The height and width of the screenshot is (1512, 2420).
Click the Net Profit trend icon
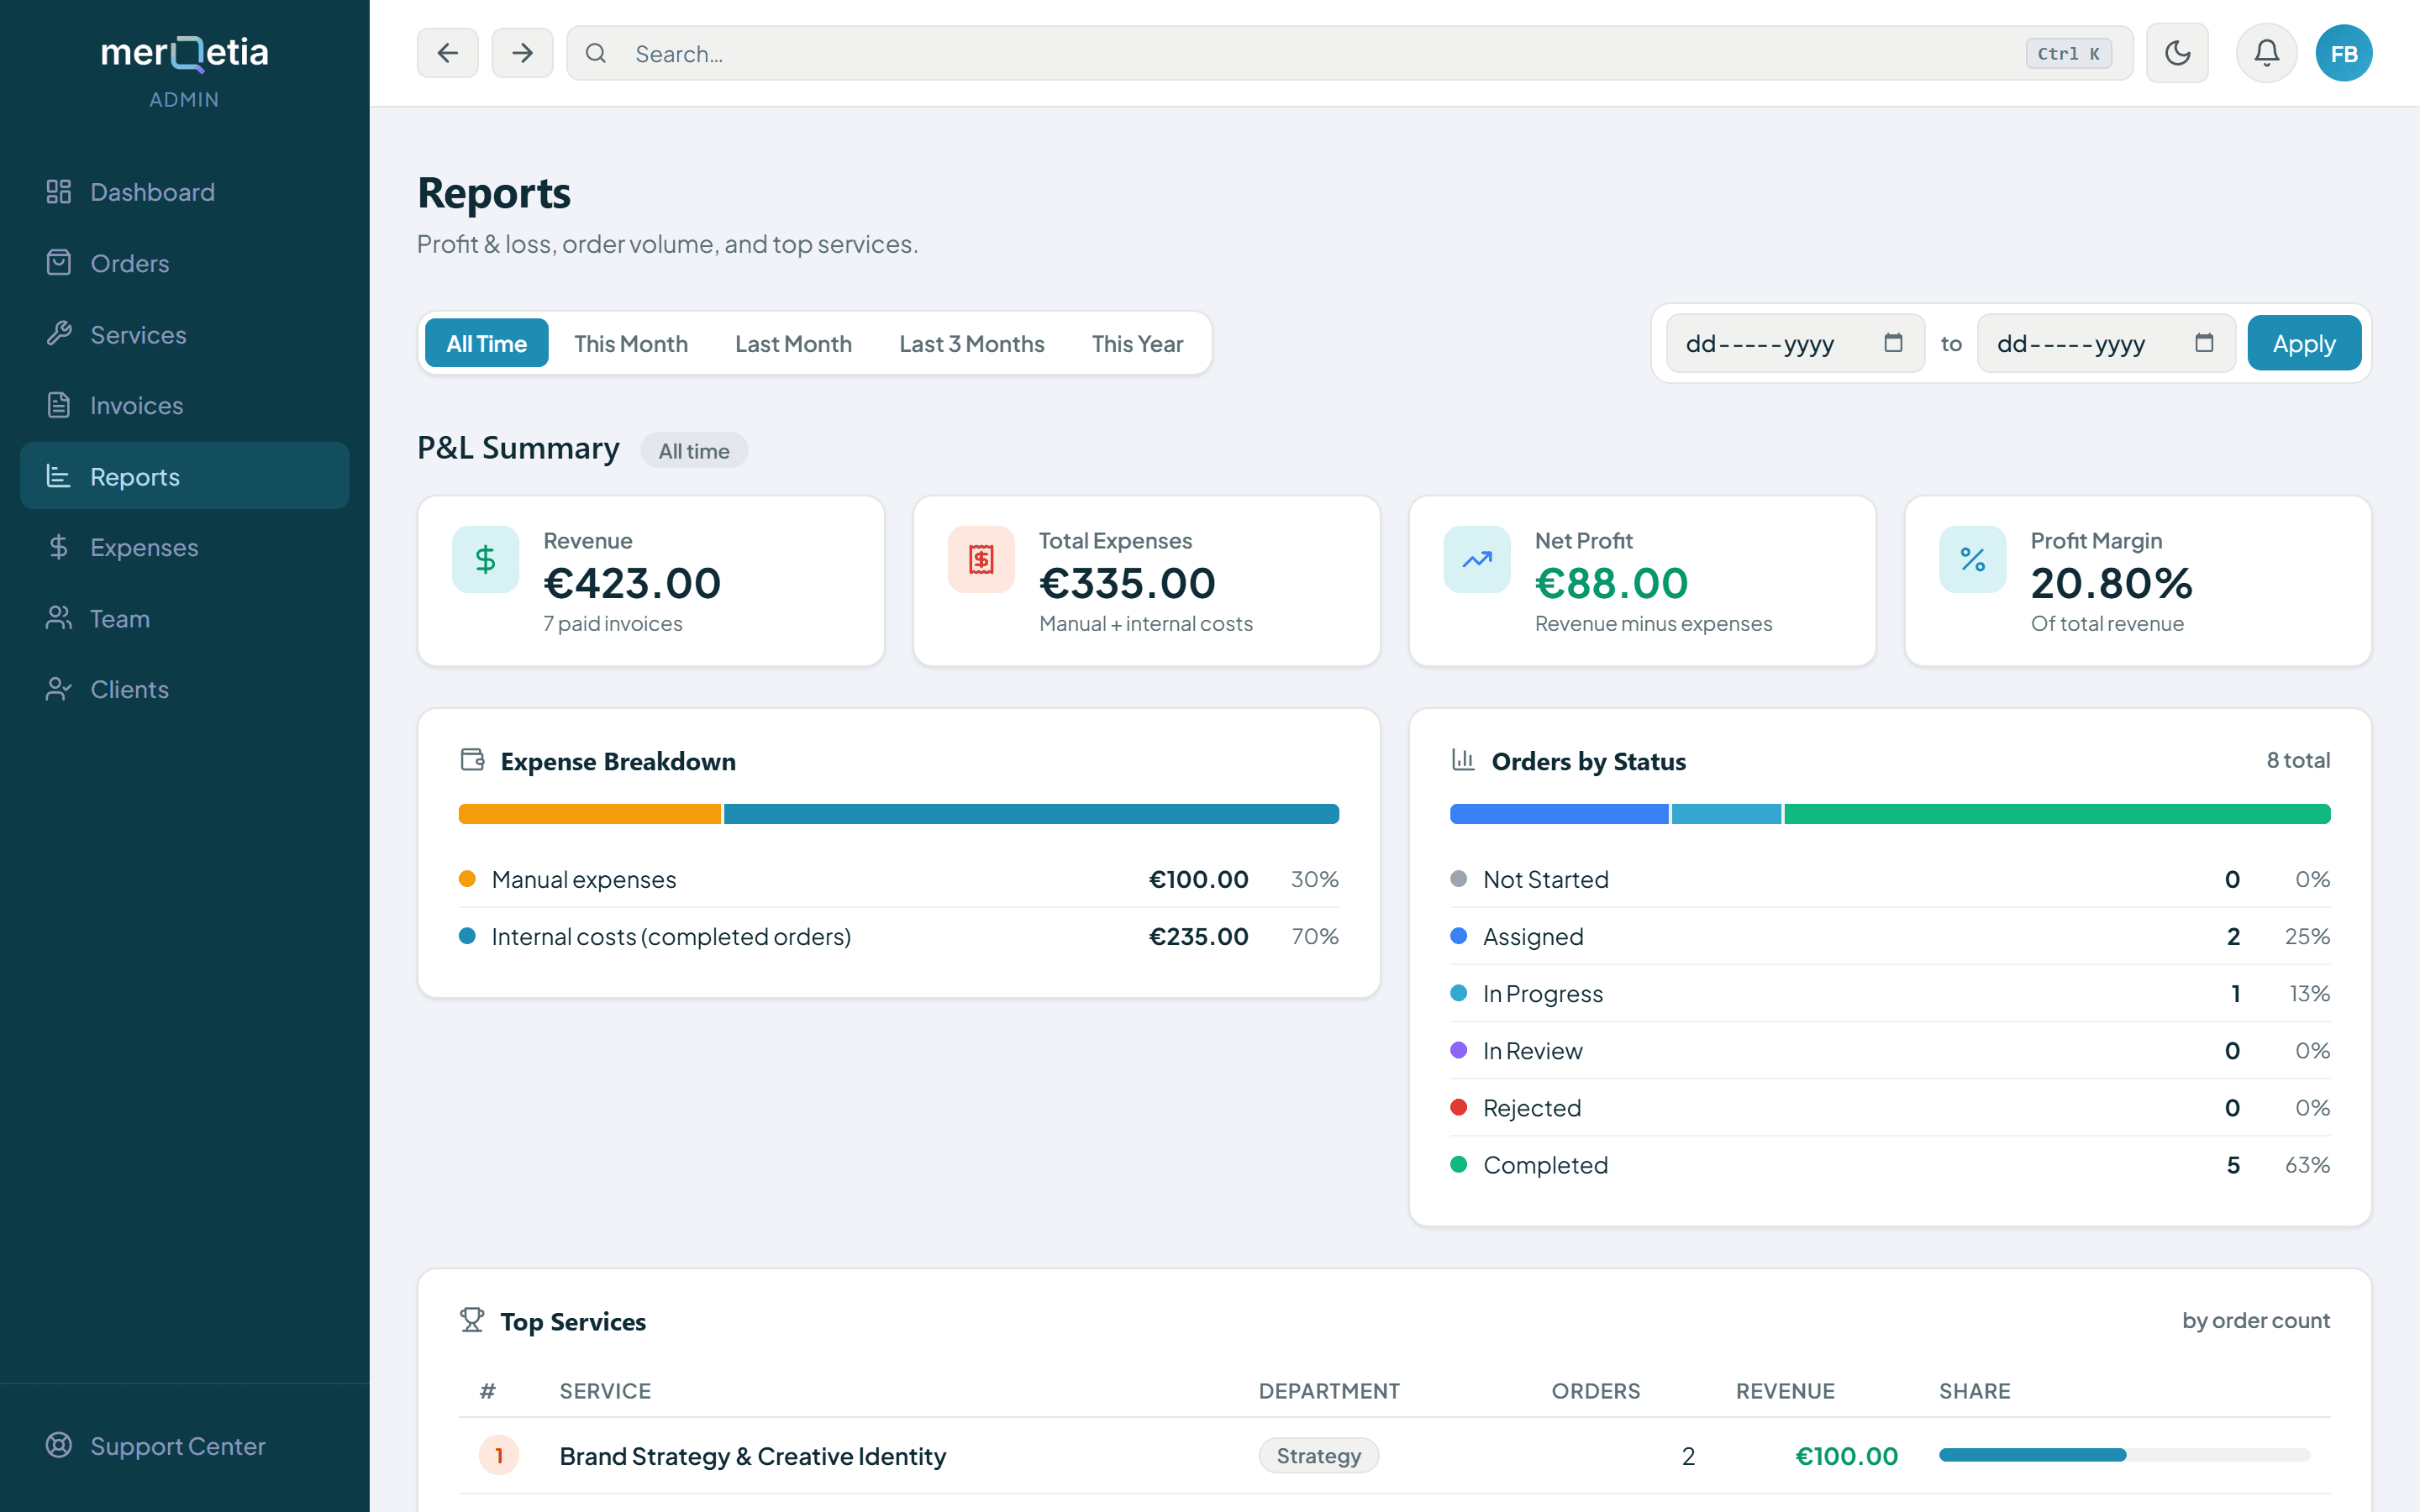tap(1477, 559)
